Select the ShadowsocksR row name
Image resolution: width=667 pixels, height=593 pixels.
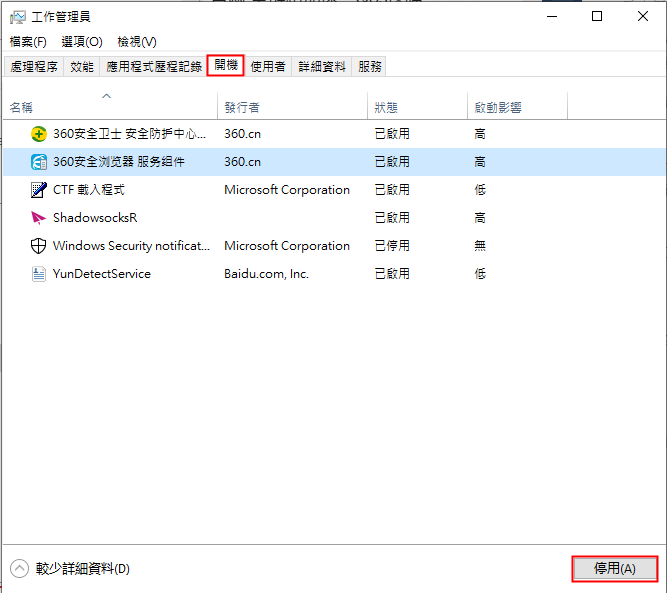95,218
